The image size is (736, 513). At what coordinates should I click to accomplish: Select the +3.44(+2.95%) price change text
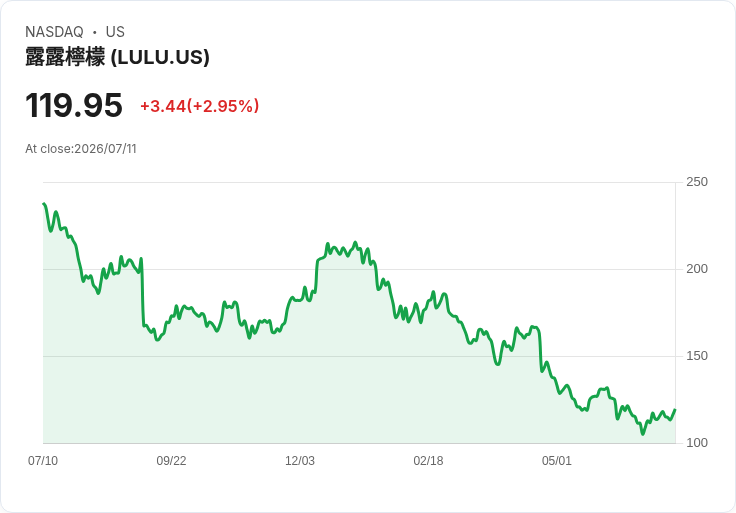point(199,106)
